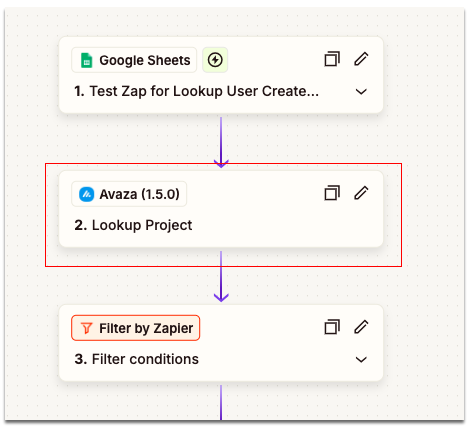This screenshot has height=433, width=472.
Task: Expand the Filter conditions chevron
Action: [361, 359]
